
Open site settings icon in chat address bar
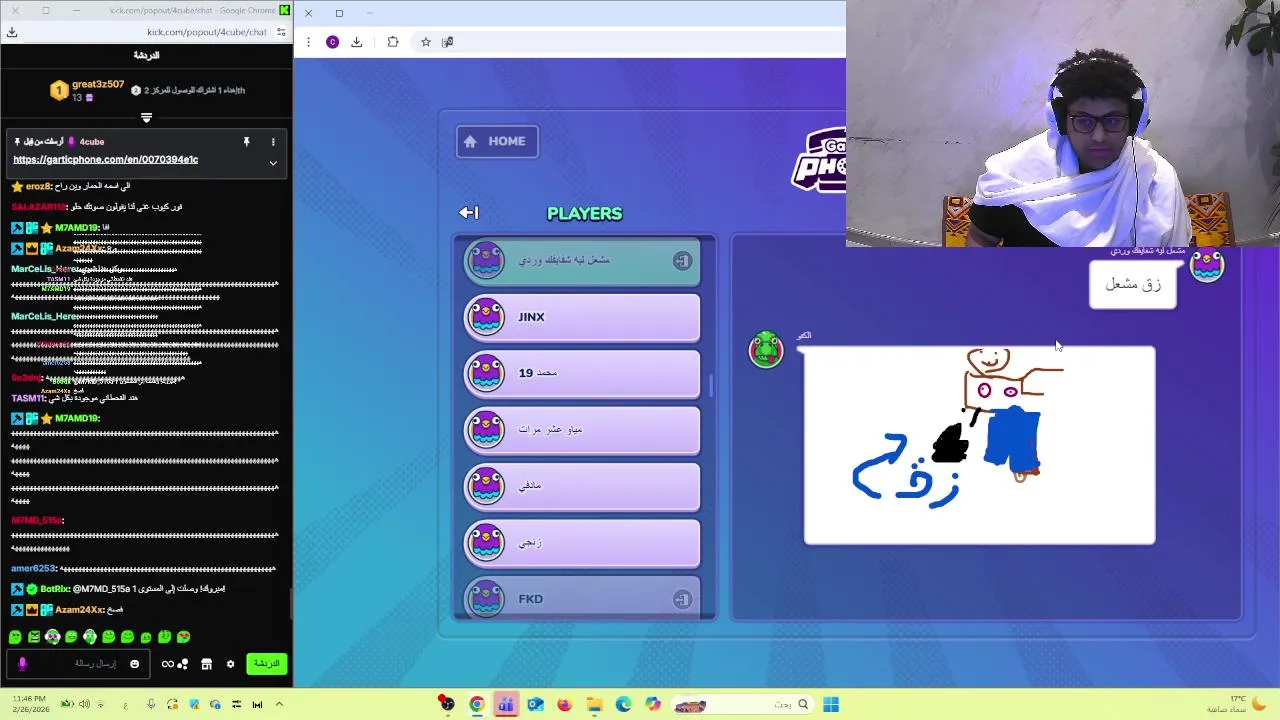281,32
